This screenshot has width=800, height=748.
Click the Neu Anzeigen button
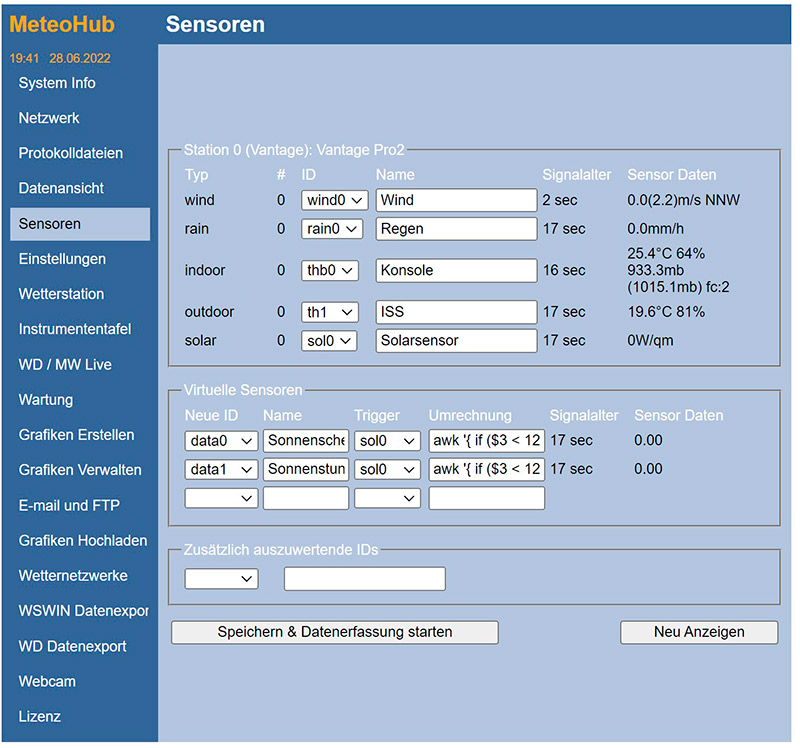point(699,633)
